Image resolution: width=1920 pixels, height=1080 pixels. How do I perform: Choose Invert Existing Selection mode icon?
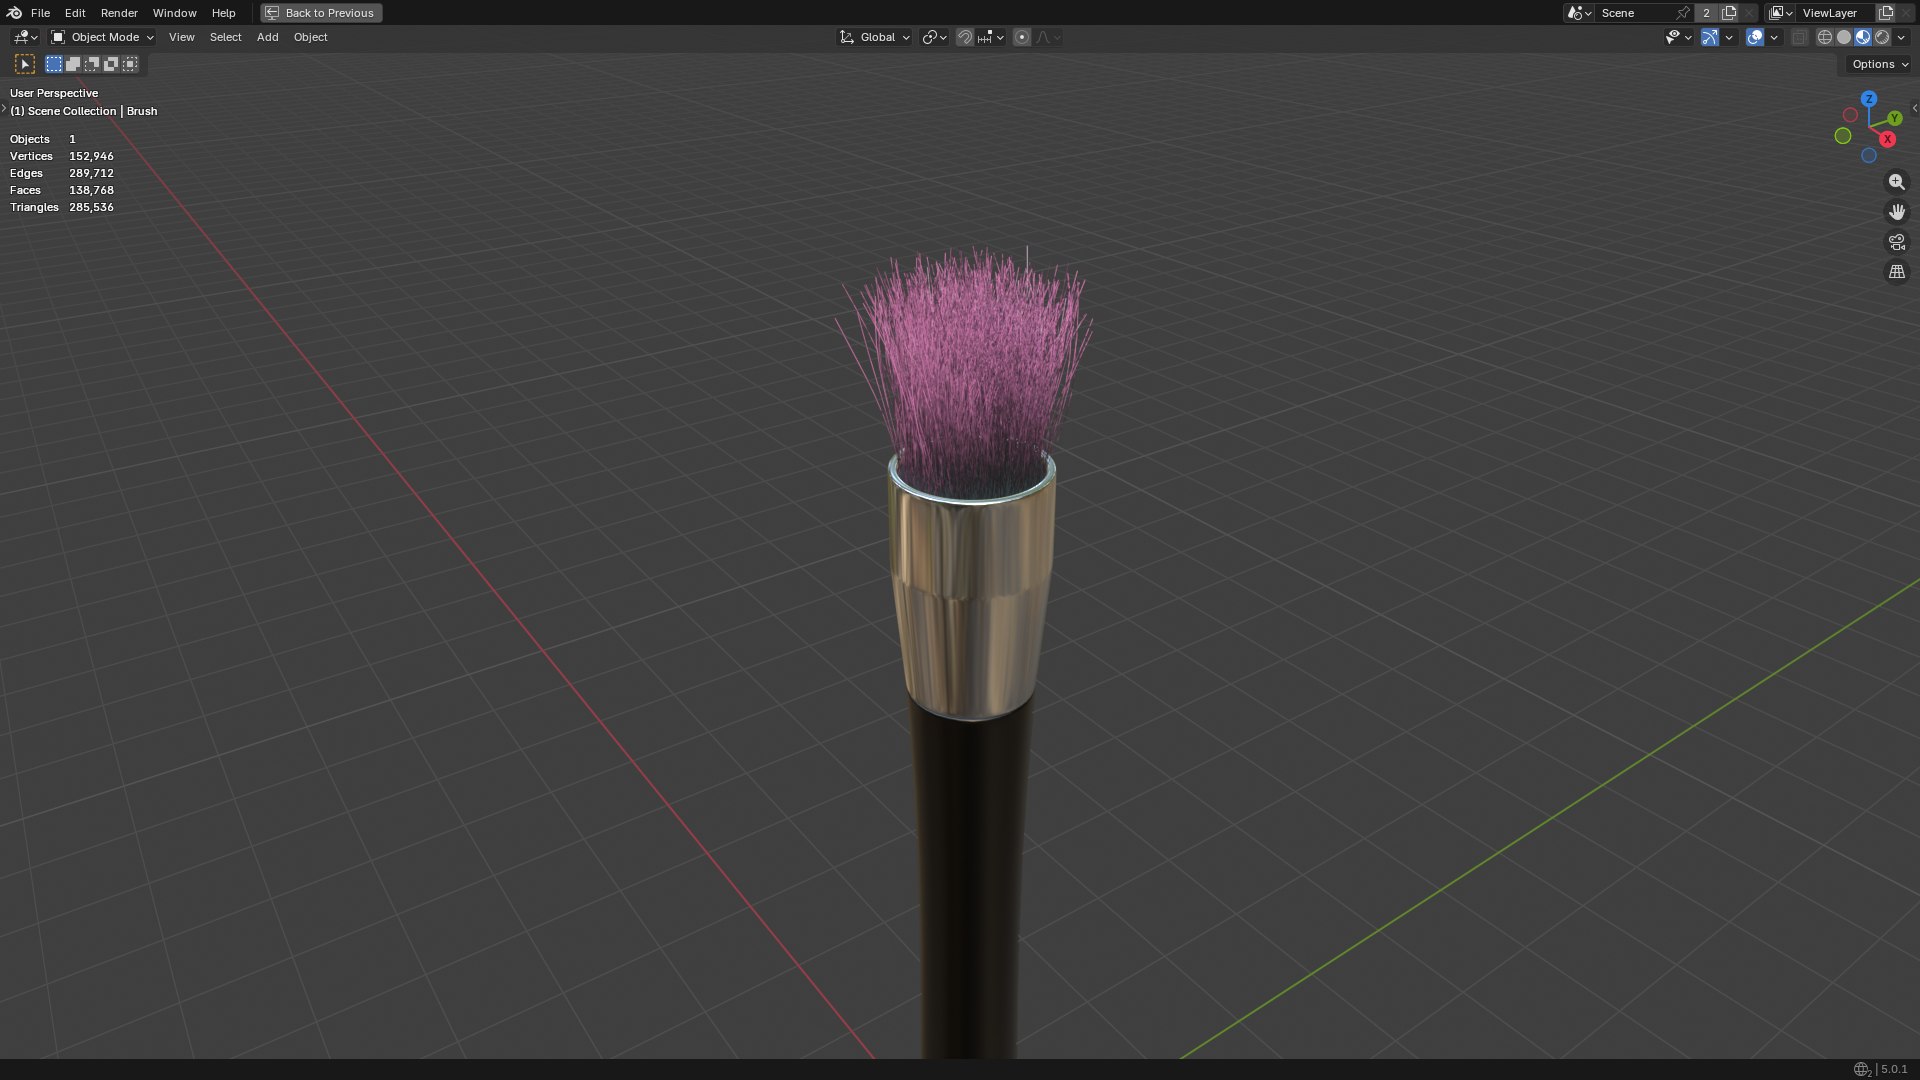pos(111,64)
